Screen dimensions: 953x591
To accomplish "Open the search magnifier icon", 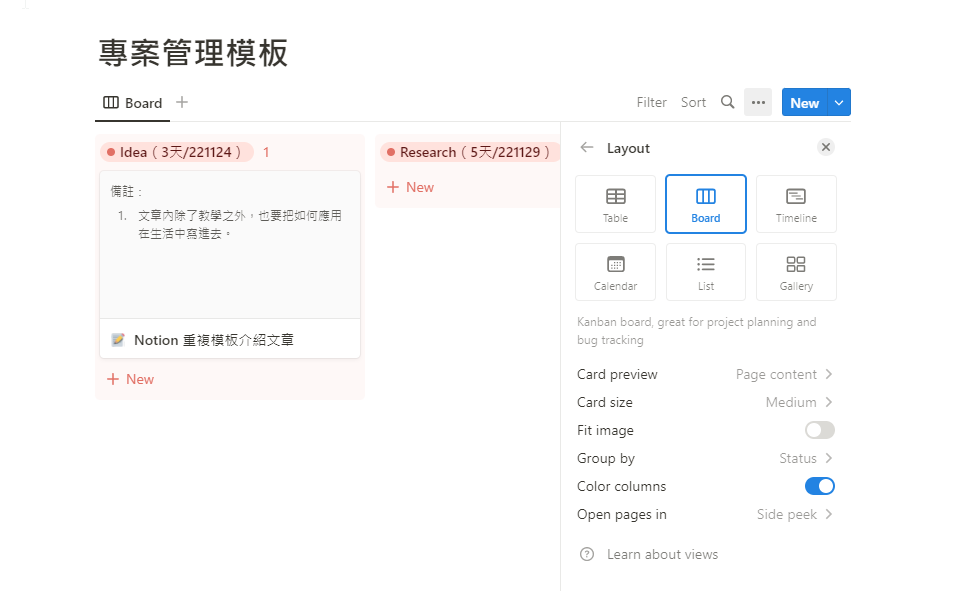I will point(728,102).
